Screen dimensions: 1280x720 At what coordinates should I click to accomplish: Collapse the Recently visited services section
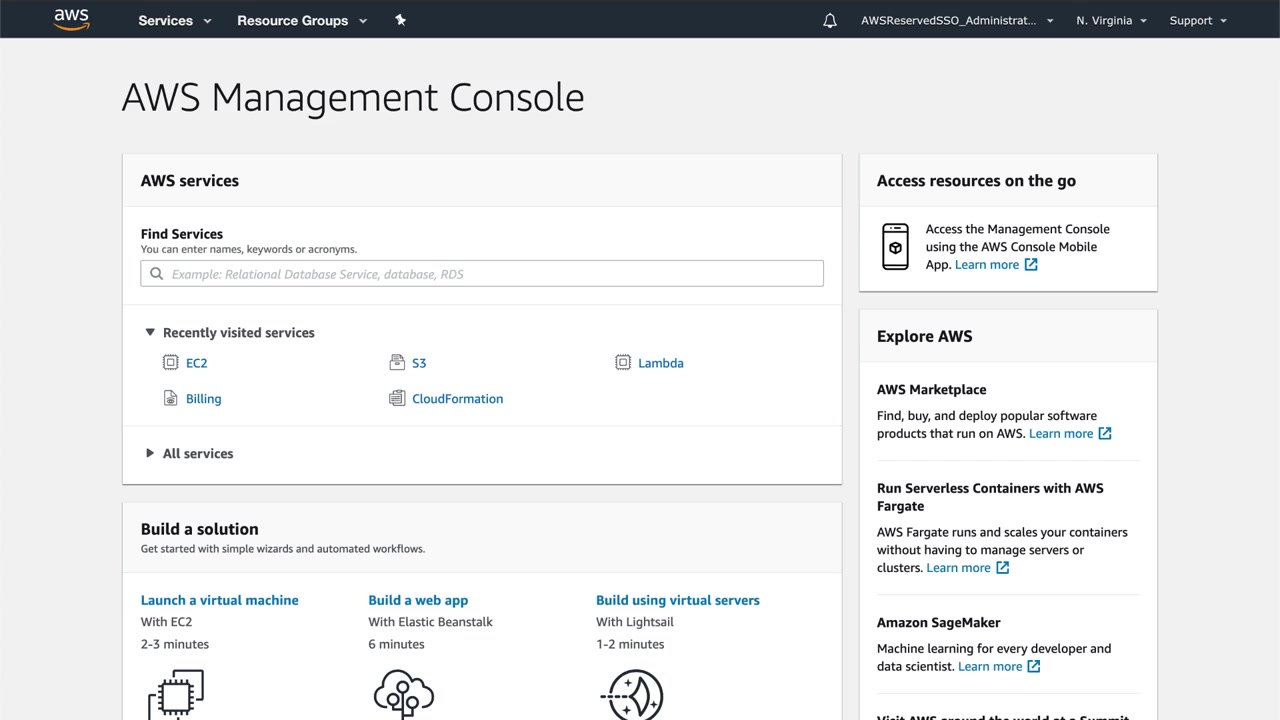(x=150, y=333)
